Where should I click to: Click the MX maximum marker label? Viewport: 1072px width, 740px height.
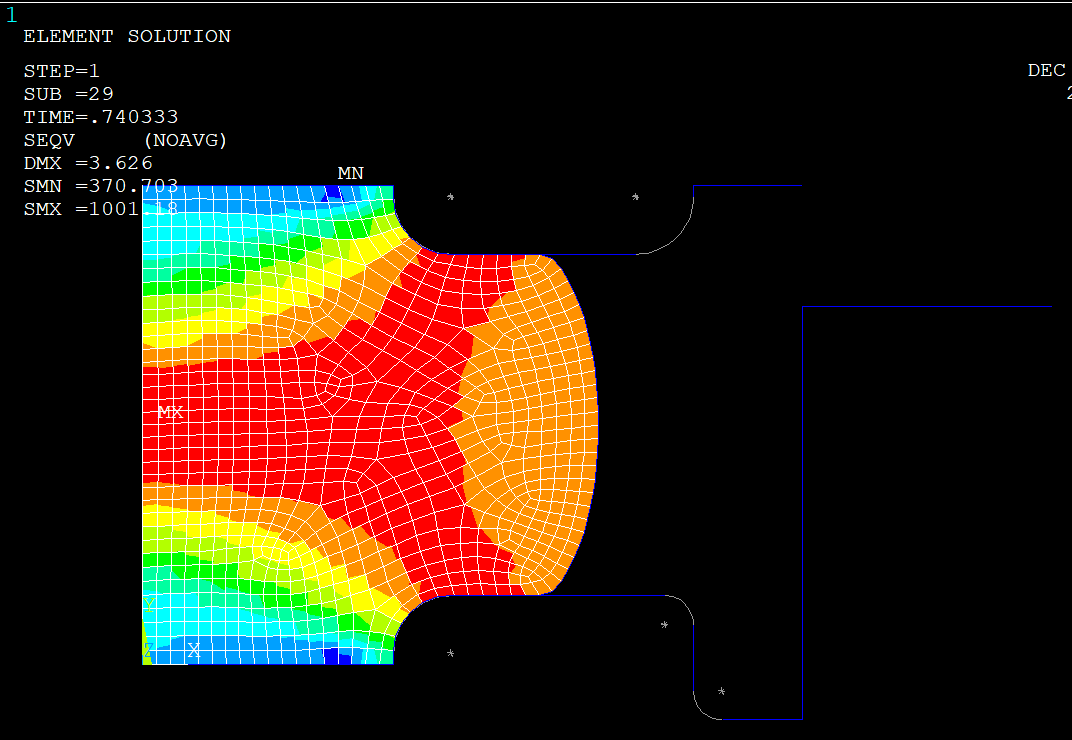(x=170, y=412)
